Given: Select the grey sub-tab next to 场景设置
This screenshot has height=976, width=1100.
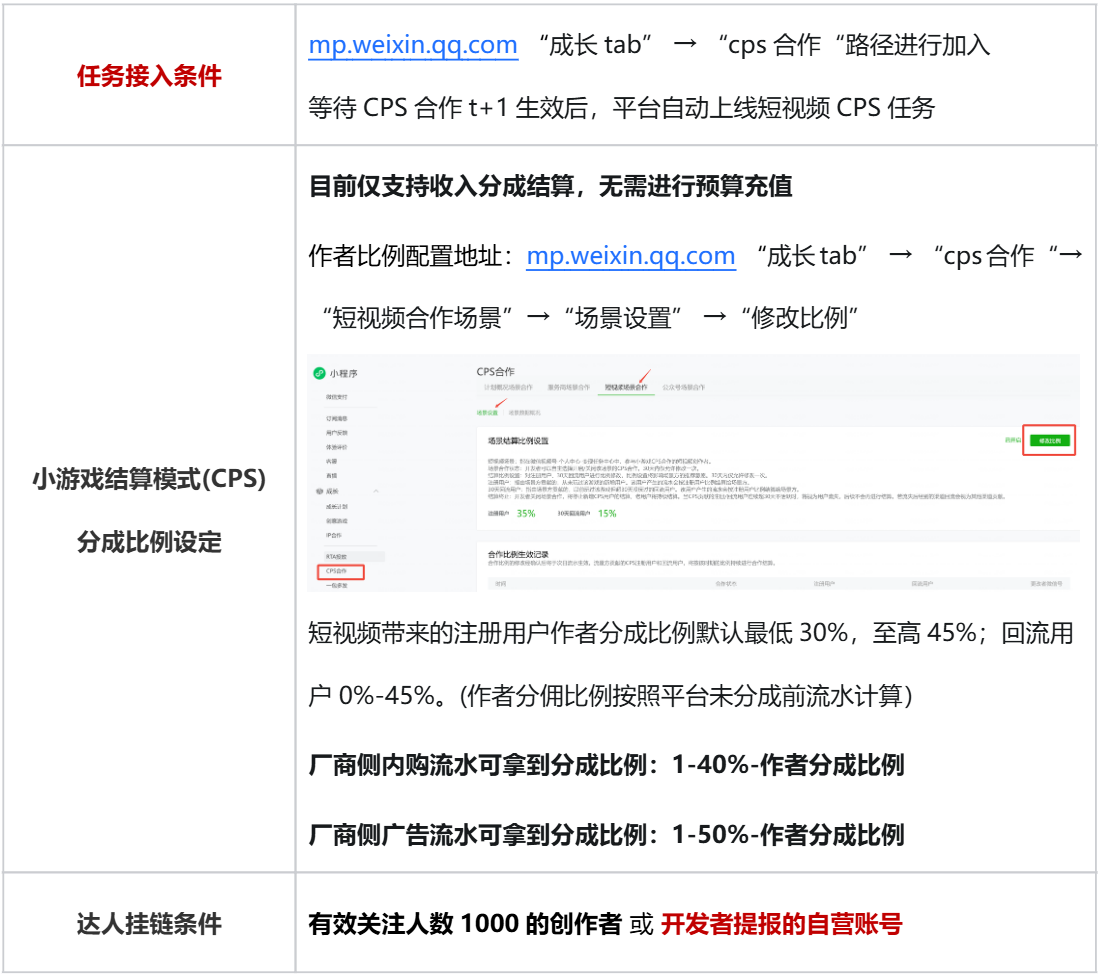Looking at the screenshot, I should [524, 413].
